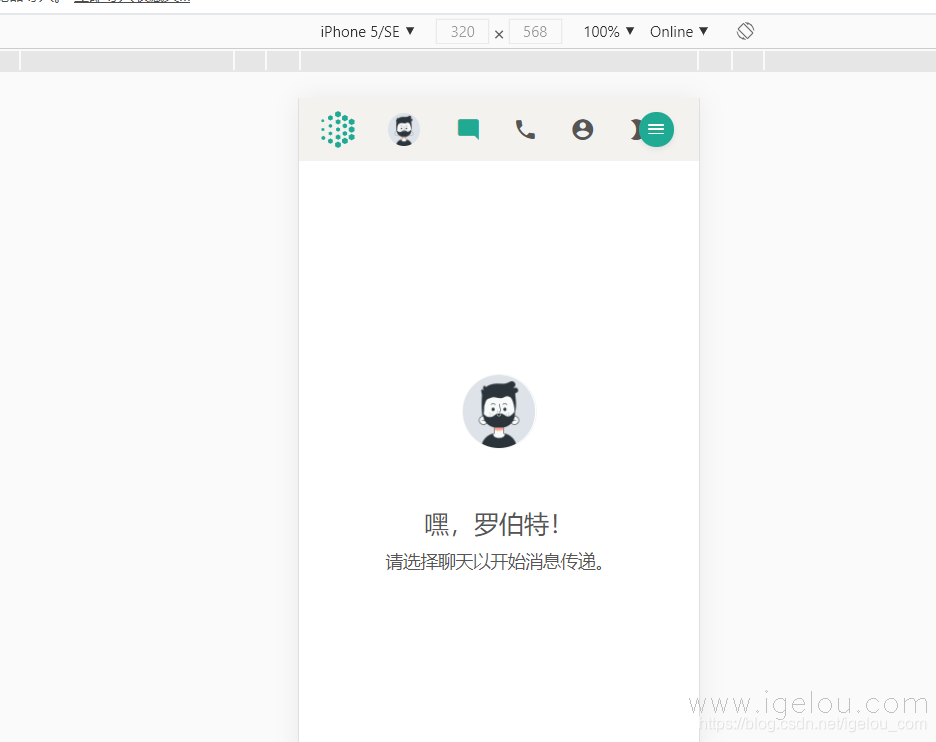Click the device width field showing 320
The width and height of the screenshot is (936, 742).
[x=462, y=31]
